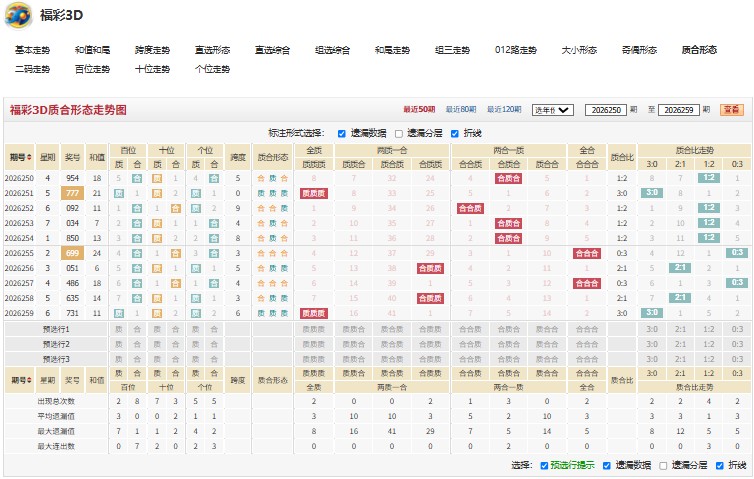The image size is (754, 479).
Task: Click the top 和值 column header
Action: (x=97, y=157)
